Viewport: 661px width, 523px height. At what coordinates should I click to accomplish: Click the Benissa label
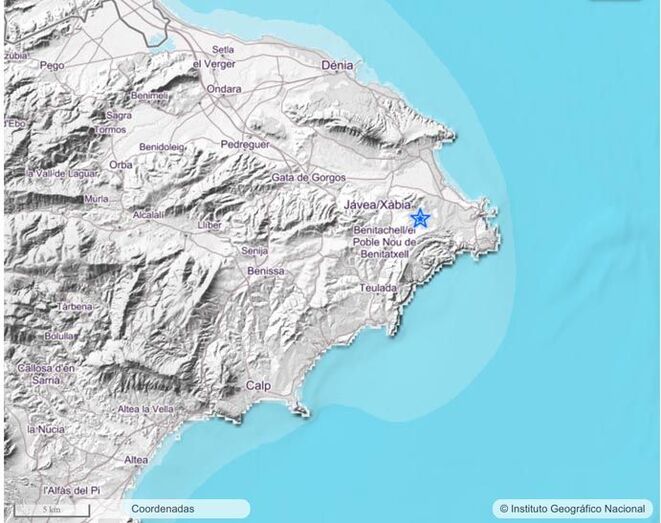tap(266, 271)
